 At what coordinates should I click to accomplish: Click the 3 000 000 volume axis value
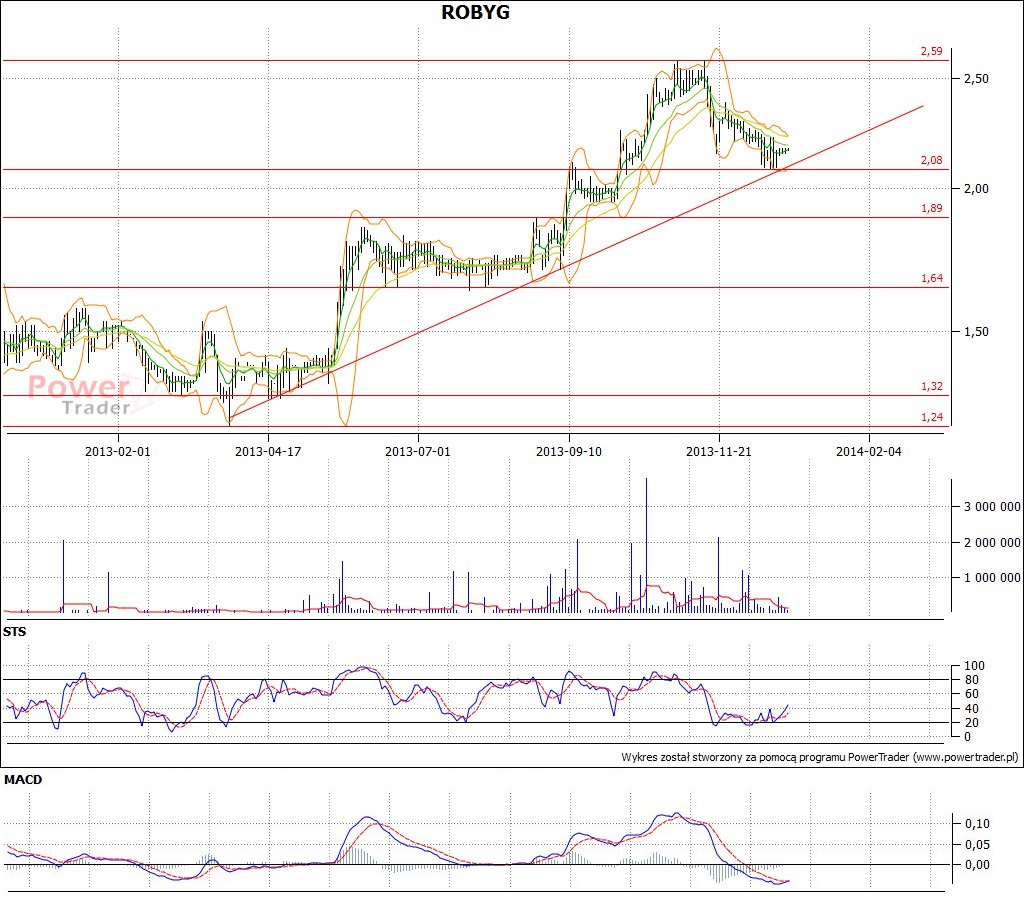click(992, 507)
